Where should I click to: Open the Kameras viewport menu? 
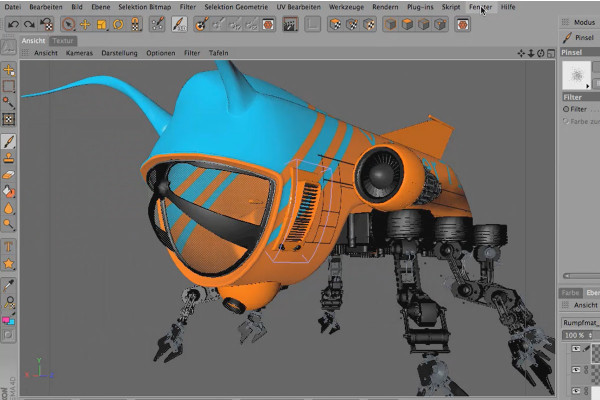click(79, 53)
